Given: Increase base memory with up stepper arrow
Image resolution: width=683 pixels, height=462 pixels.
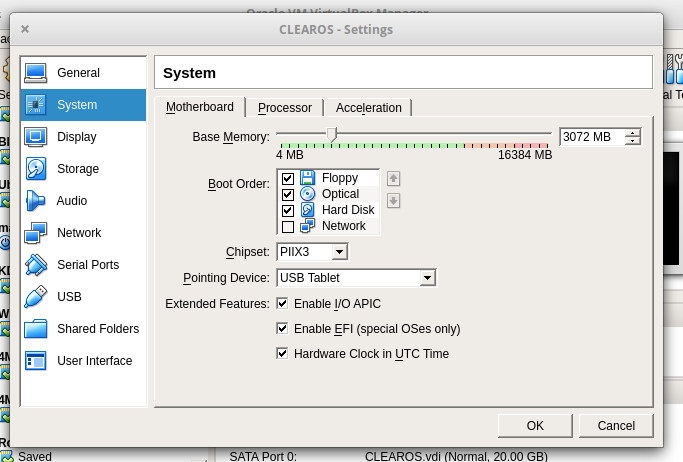Looking at the screenshot, I should (x=632, y=133).
